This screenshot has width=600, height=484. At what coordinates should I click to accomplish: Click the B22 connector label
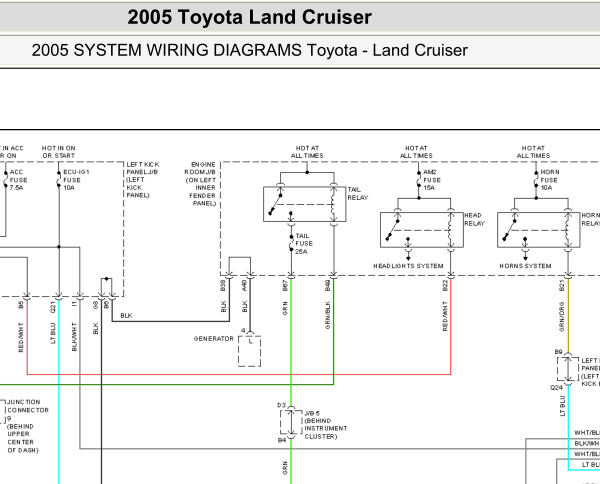[x=445, y=285]
